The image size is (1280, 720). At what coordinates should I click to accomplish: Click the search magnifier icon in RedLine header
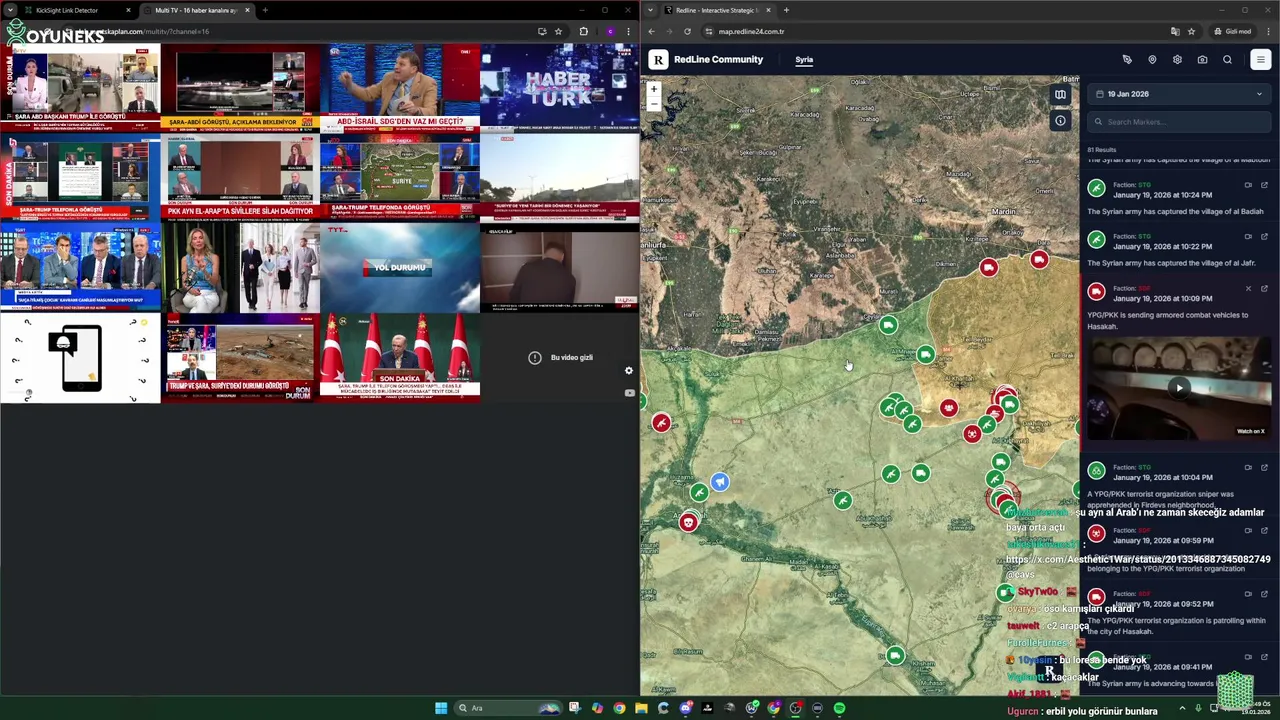point(1227,60)
